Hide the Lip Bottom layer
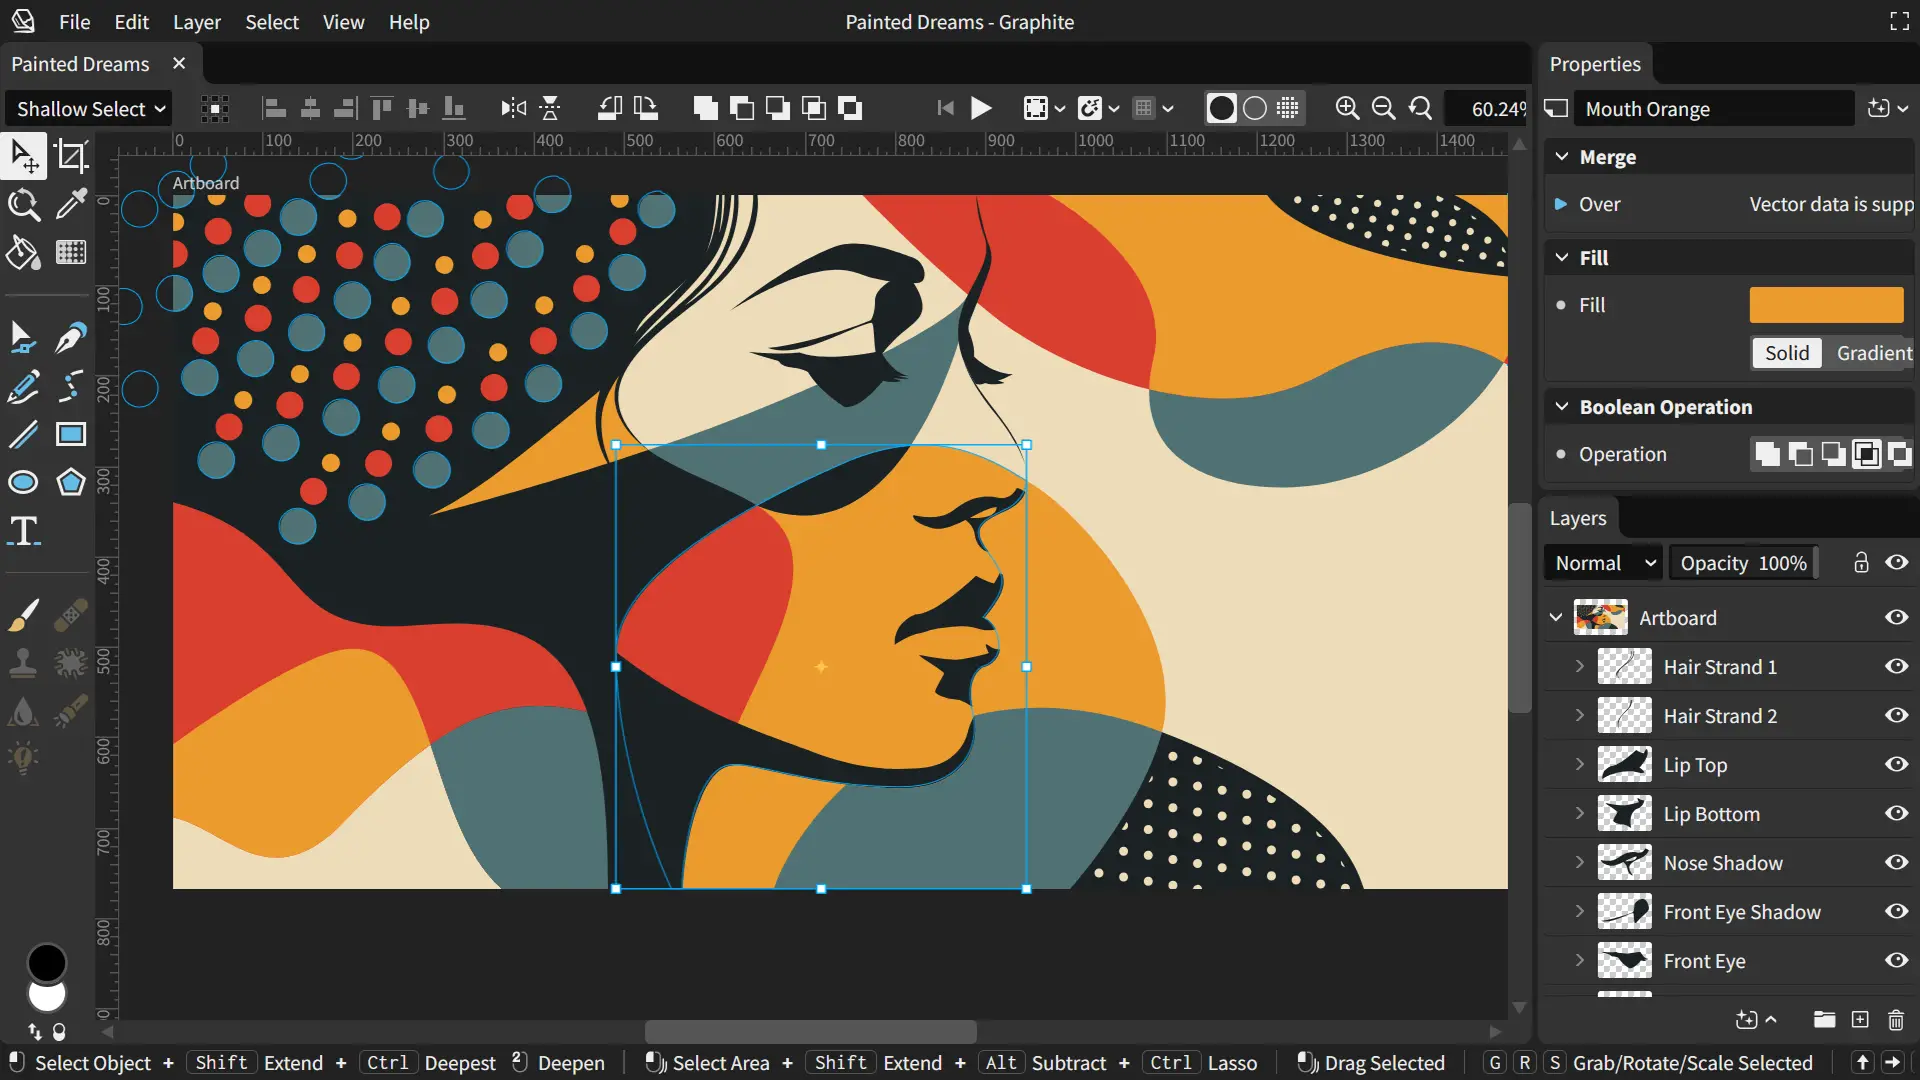The width and height of the screenshot is (1920, 1080). coord(1897,813)
